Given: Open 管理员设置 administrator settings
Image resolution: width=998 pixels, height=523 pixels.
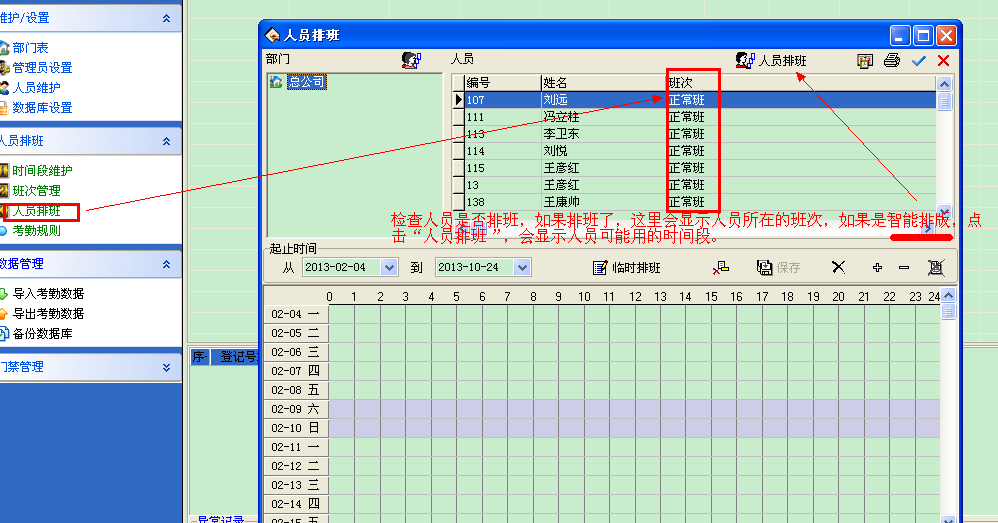Looking at the screenshot, I should click(42, 67).
